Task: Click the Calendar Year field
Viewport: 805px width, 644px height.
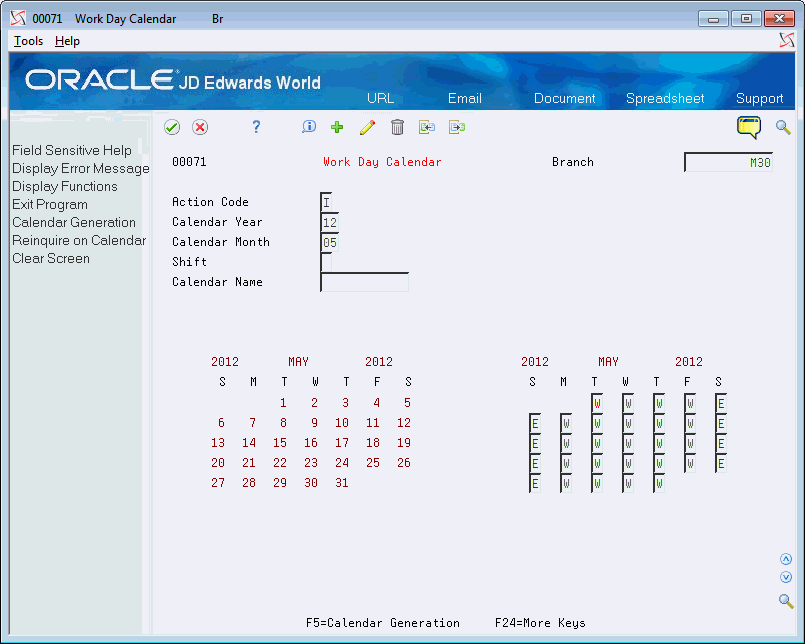Action: 330,222
